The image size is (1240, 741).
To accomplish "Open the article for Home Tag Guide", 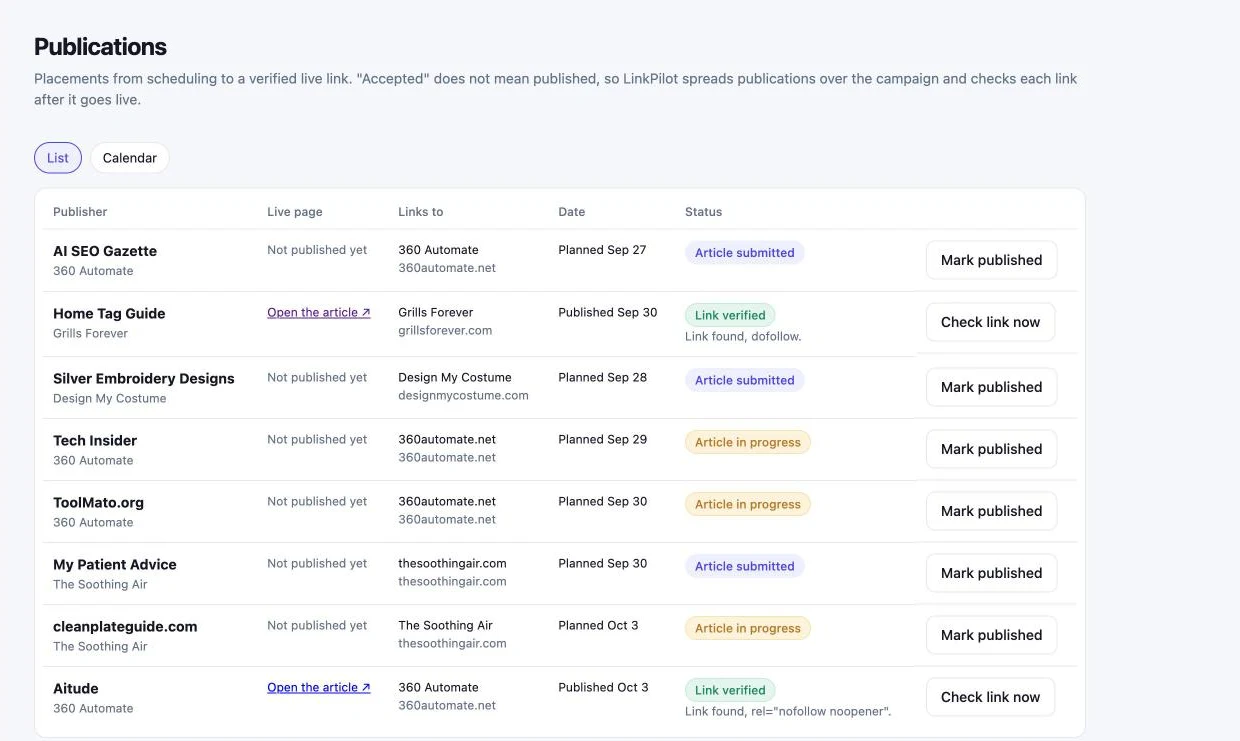I will (x=319, y=312).
